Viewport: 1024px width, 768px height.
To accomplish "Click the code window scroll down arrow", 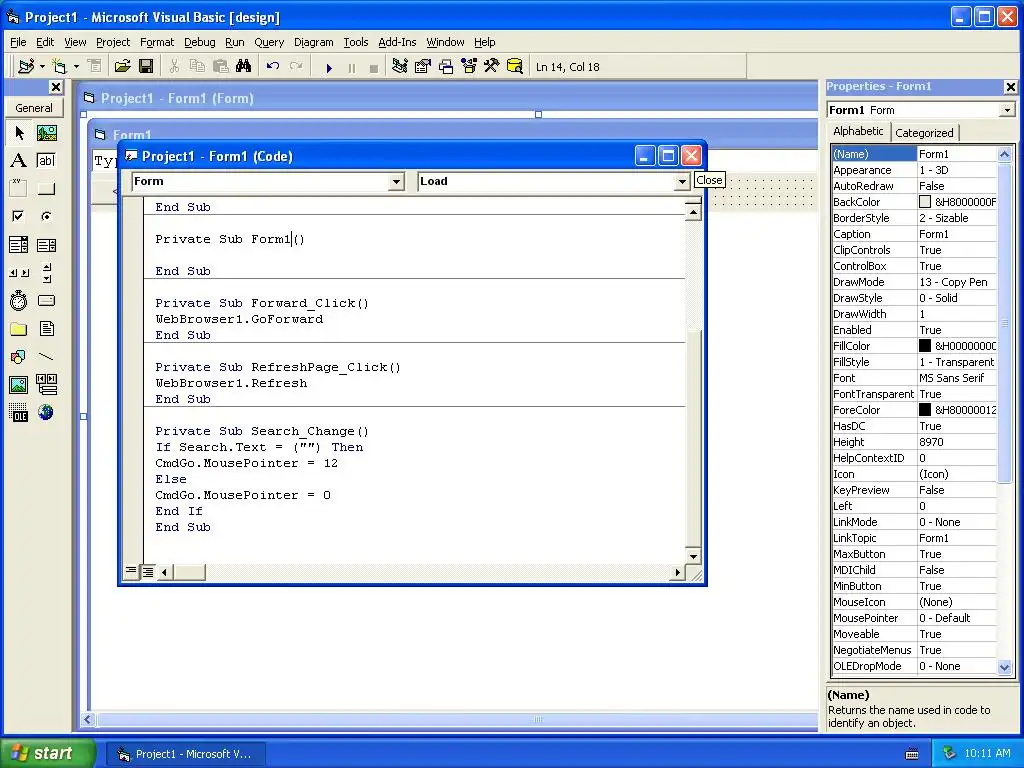I will click(693, 556).
